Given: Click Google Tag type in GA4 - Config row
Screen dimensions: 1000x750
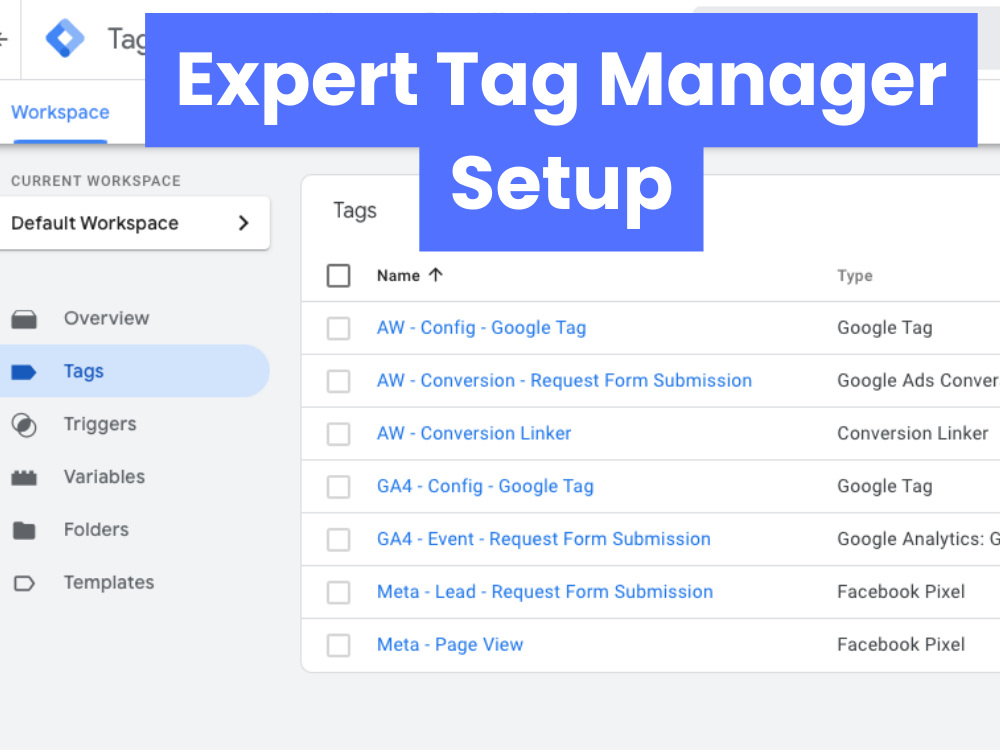Looking at the screenshot, I should 885,487.
